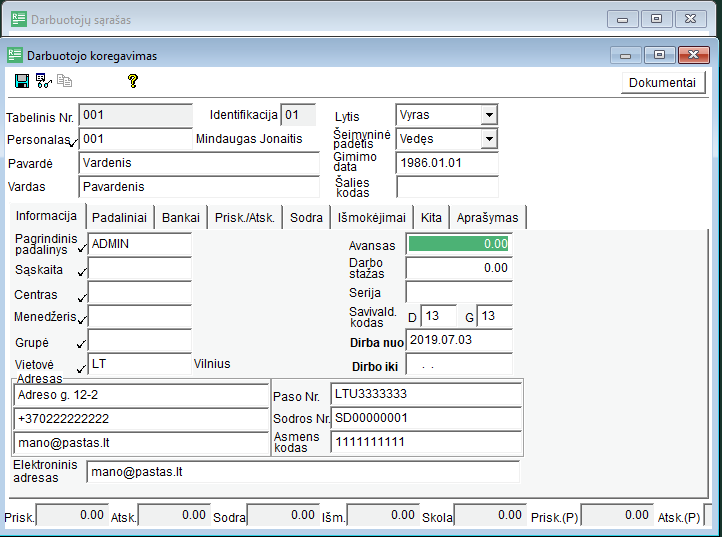
Task: Open the Išmokėjimai tab
Action: tap(372, 217)
